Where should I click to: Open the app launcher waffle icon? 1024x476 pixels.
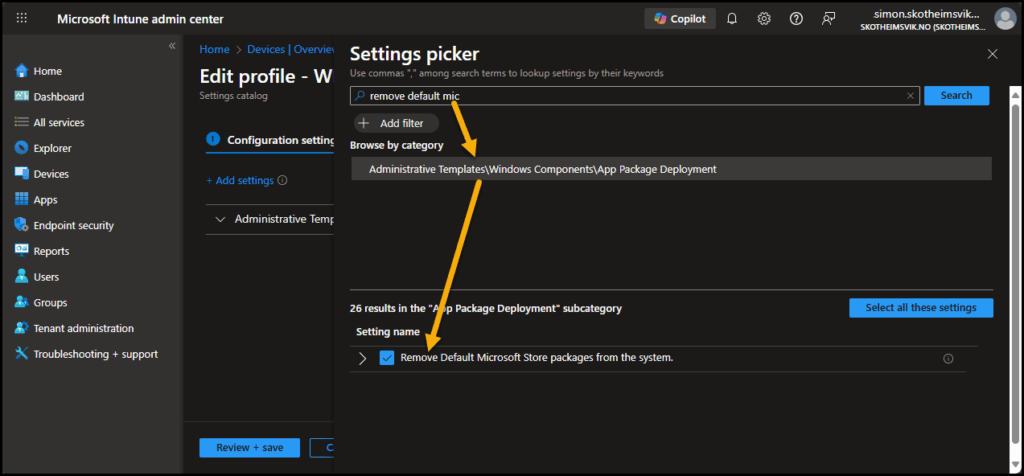pos(22,19)
